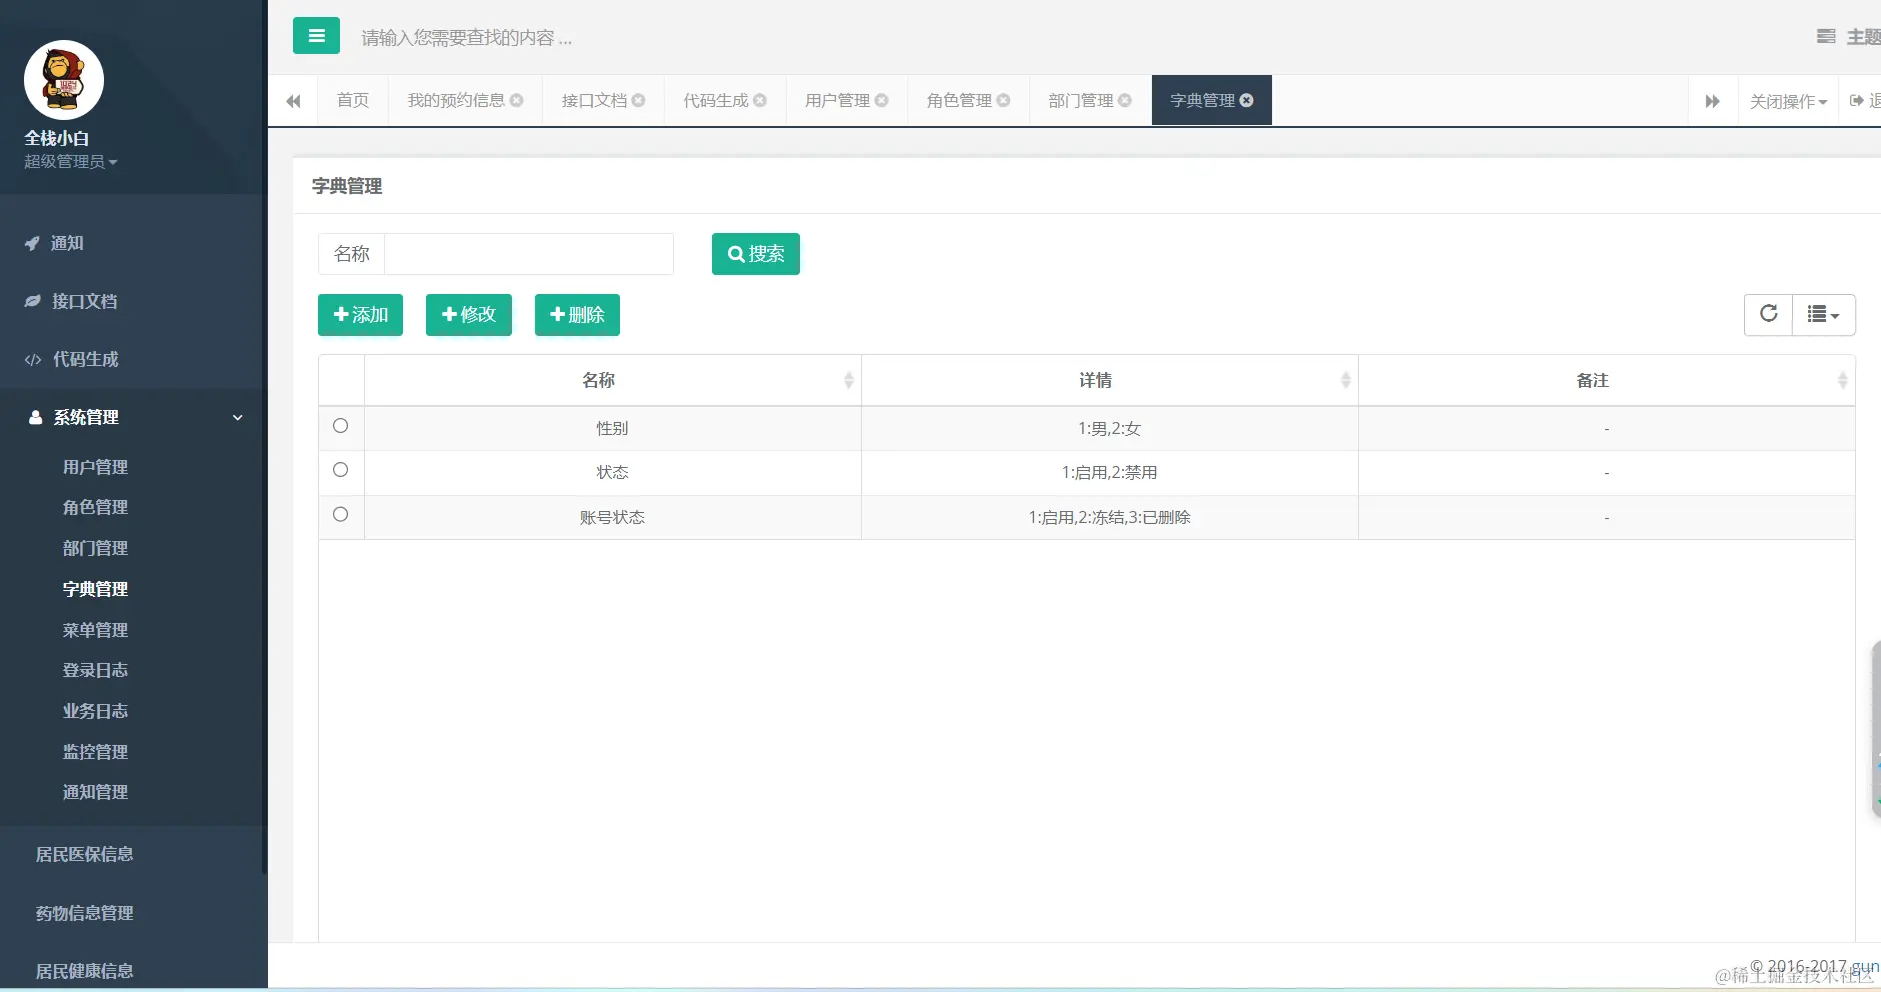Viewport: 1881px width, 992px height.
Task: Sort by the 详情 column
Action: pos(1110,380)
